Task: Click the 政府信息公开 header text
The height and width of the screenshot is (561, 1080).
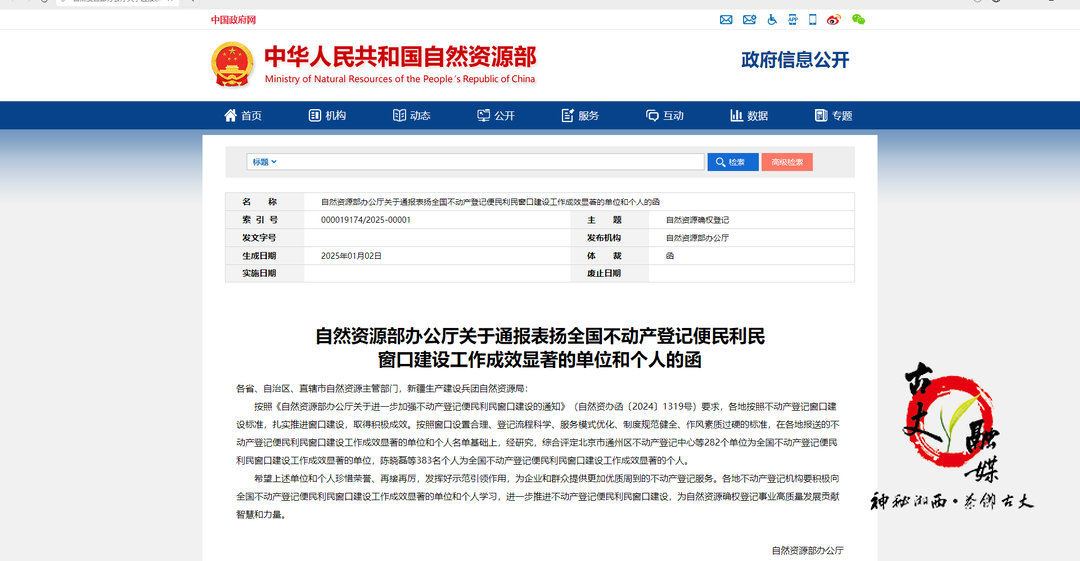Action: 795,60
